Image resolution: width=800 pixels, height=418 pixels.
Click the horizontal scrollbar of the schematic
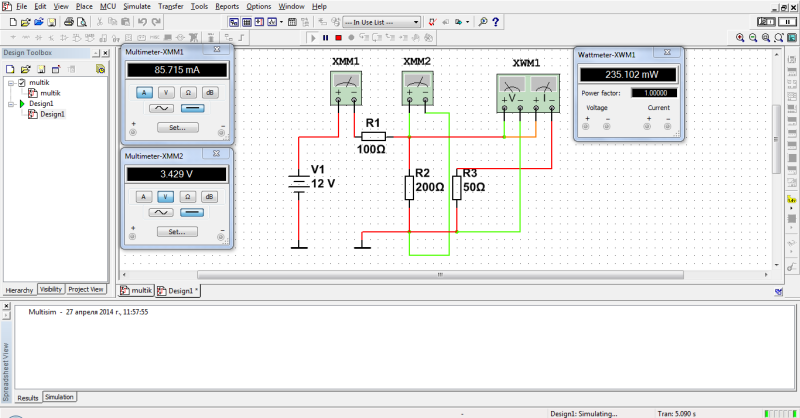440,275
